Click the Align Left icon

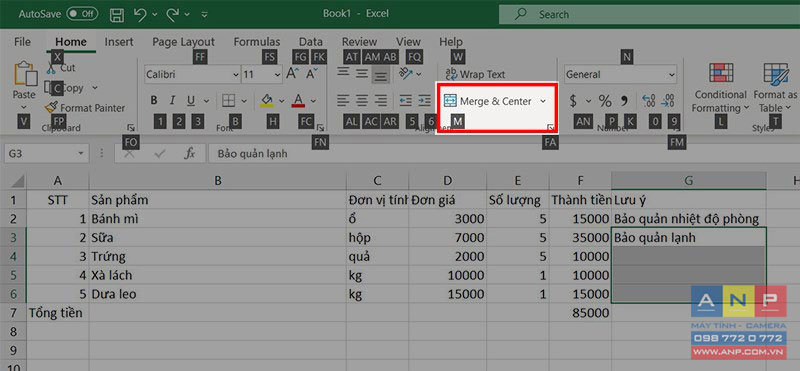343,101
